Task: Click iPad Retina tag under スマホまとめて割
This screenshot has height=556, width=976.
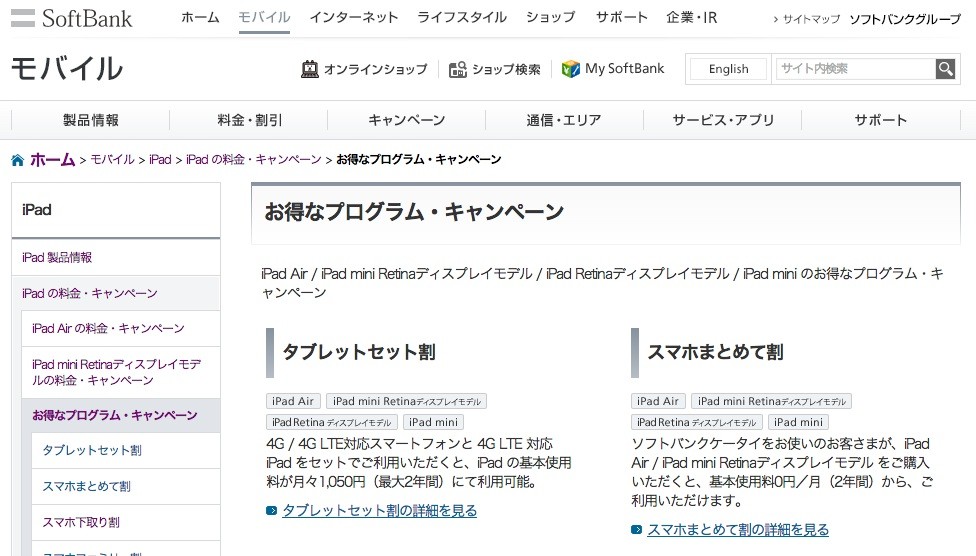Action: pos(697,422)
